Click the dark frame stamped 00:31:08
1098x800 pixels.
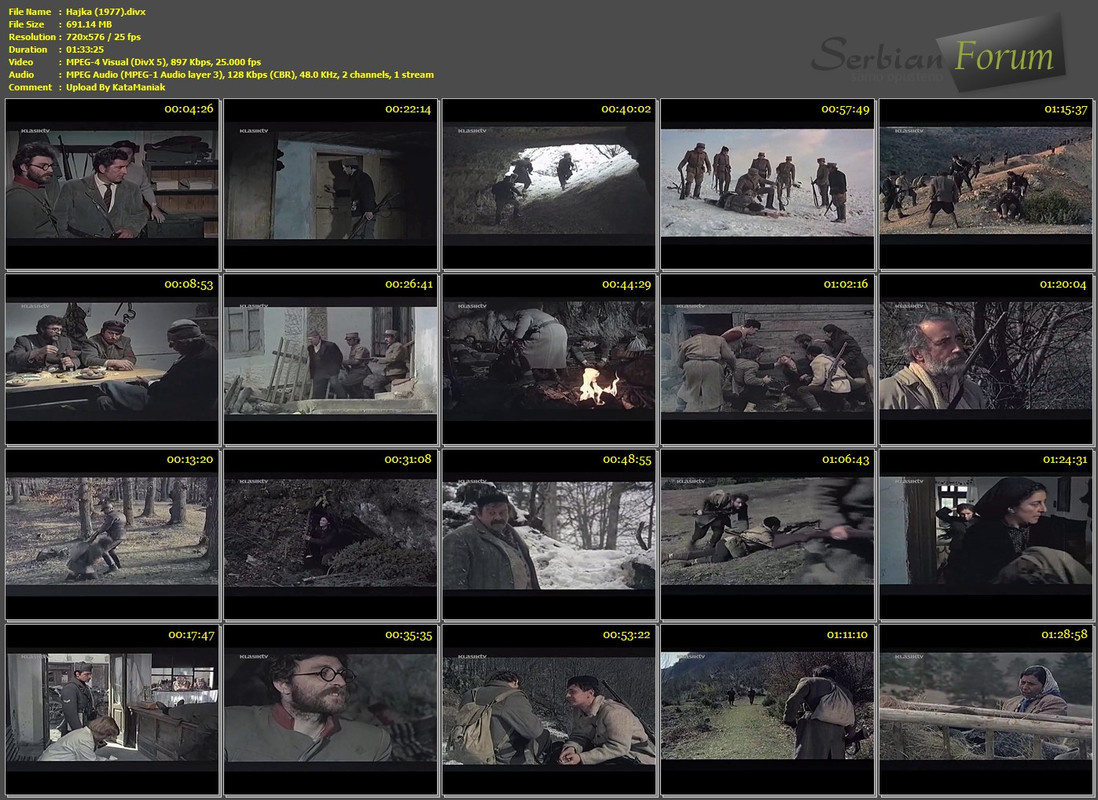pyautogui.click(x=331, y=535)
